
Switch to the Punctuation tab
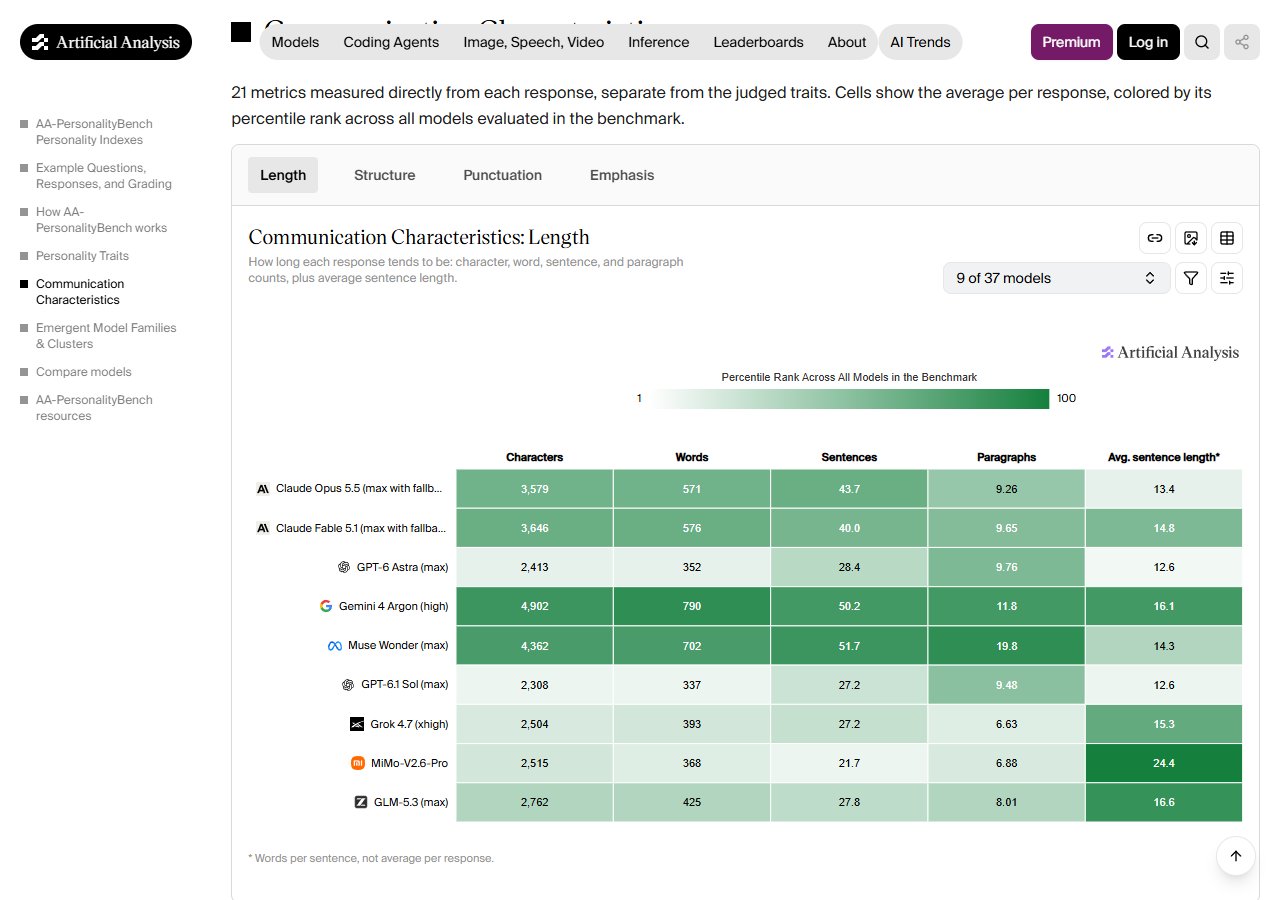[x=502, y=175]
